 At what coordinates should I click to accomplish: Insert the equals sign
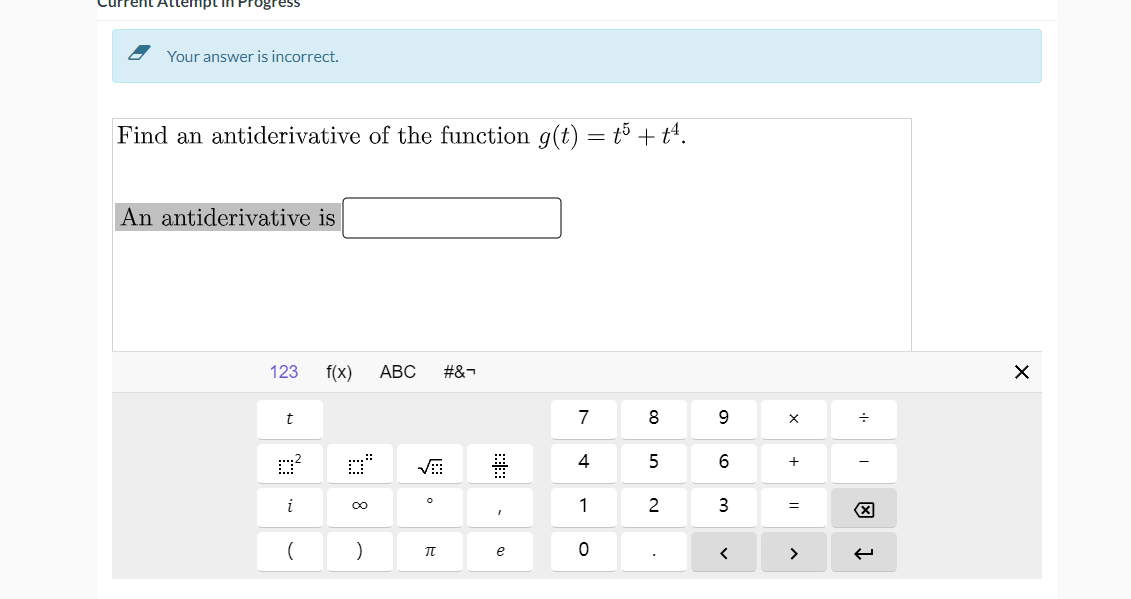coord(793,507)
